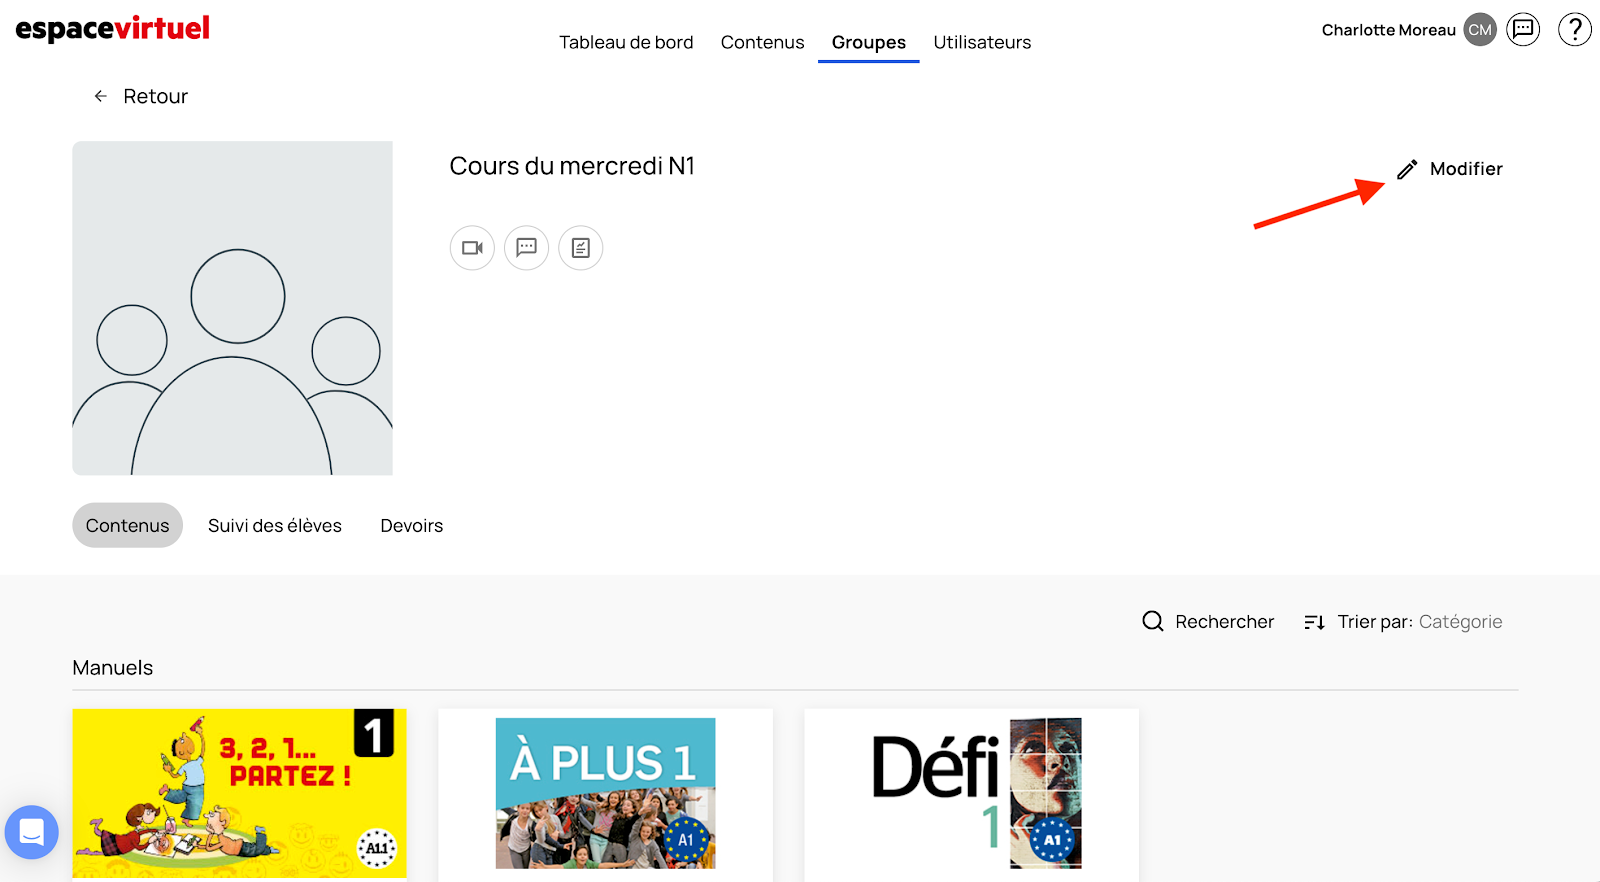This screenshot has height=882, width=1600.
Task: Expand the Trier par Catégorie sort dropdown
Action: click(x=1459, y=622)
